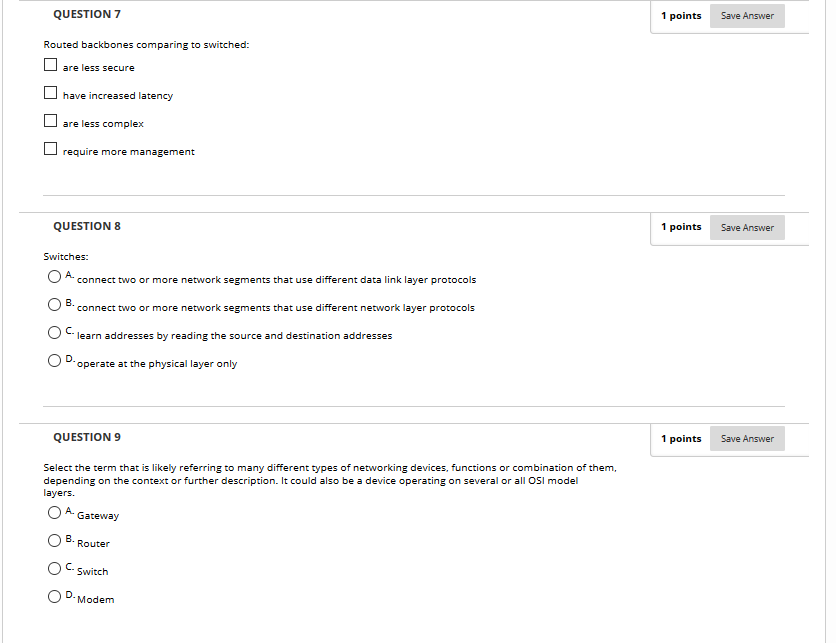The image size is (836, 643).
Task: Pick Question 8 option D, physical layer only
Action: click(54, 360)
